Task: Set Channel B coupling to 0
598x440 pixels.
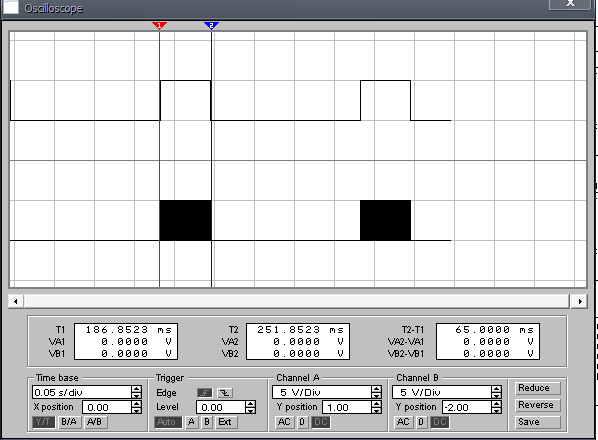Action: 421,422
